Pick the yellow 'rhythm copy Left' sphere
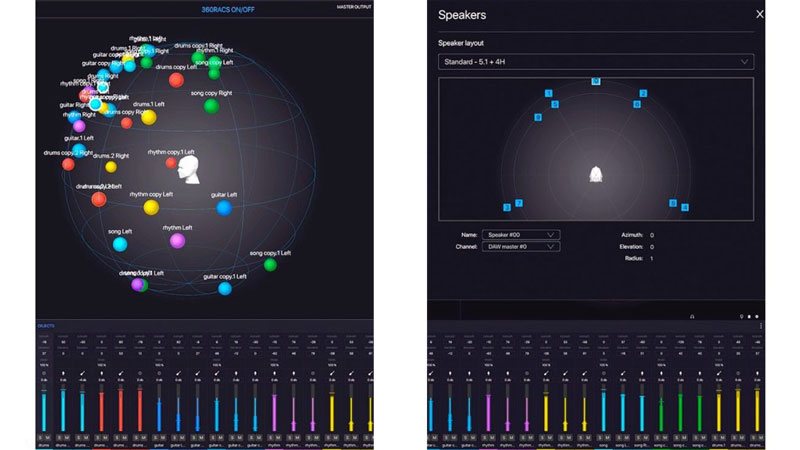Viewport: 800px width, 450px height. pos(151,207)
